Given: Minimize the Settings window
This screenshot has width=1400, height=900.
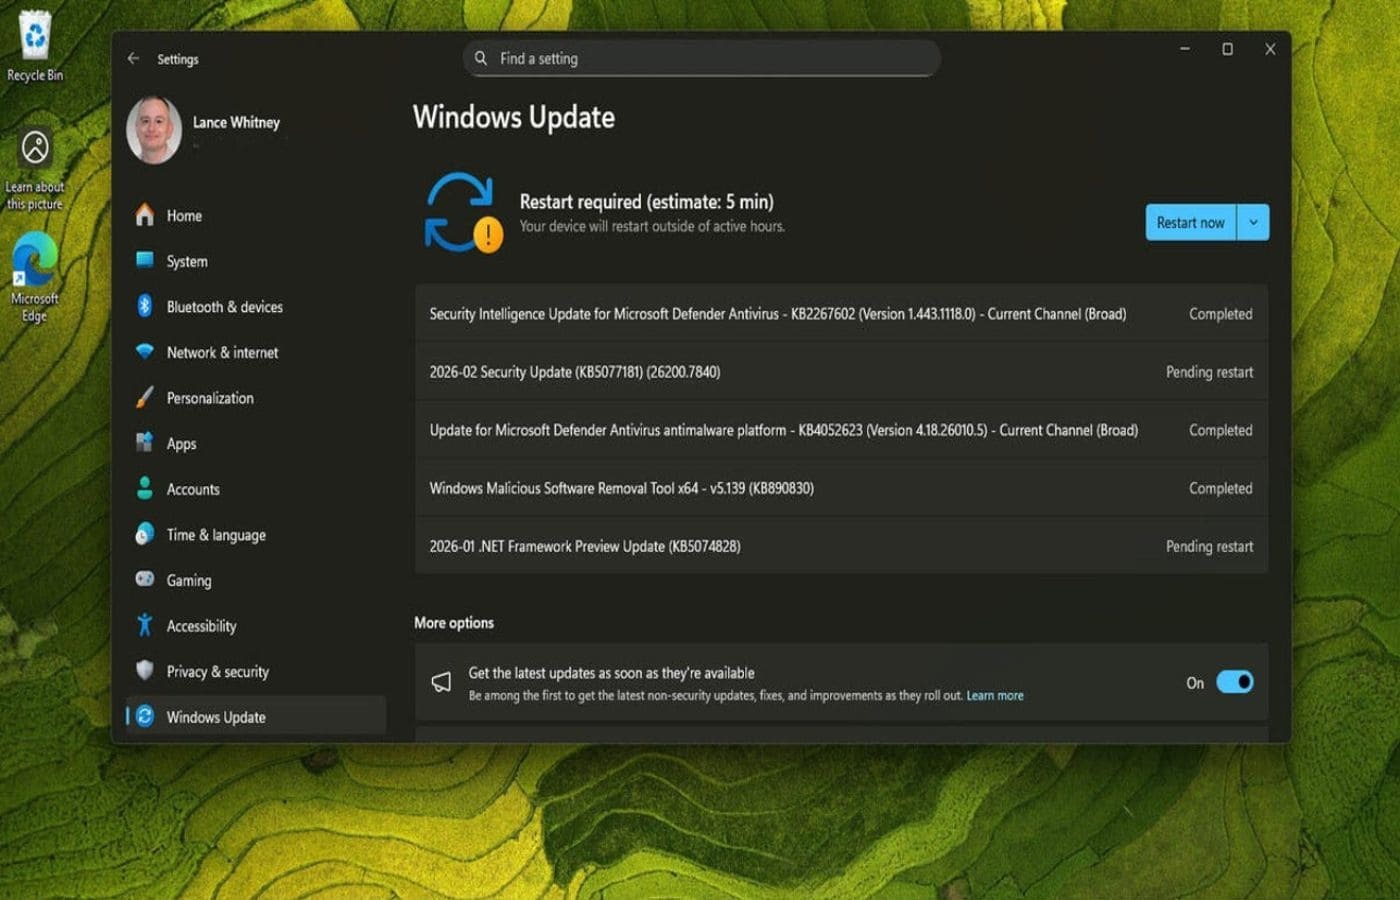Looking at the screenshot, I should tap(1185, 48).
